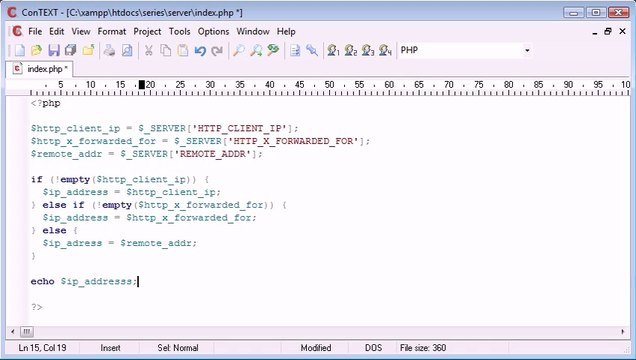This screenshot has height=360, width=636.
Task: Click the horizontal scrollbar right arrow
Action: click(623, 332)
